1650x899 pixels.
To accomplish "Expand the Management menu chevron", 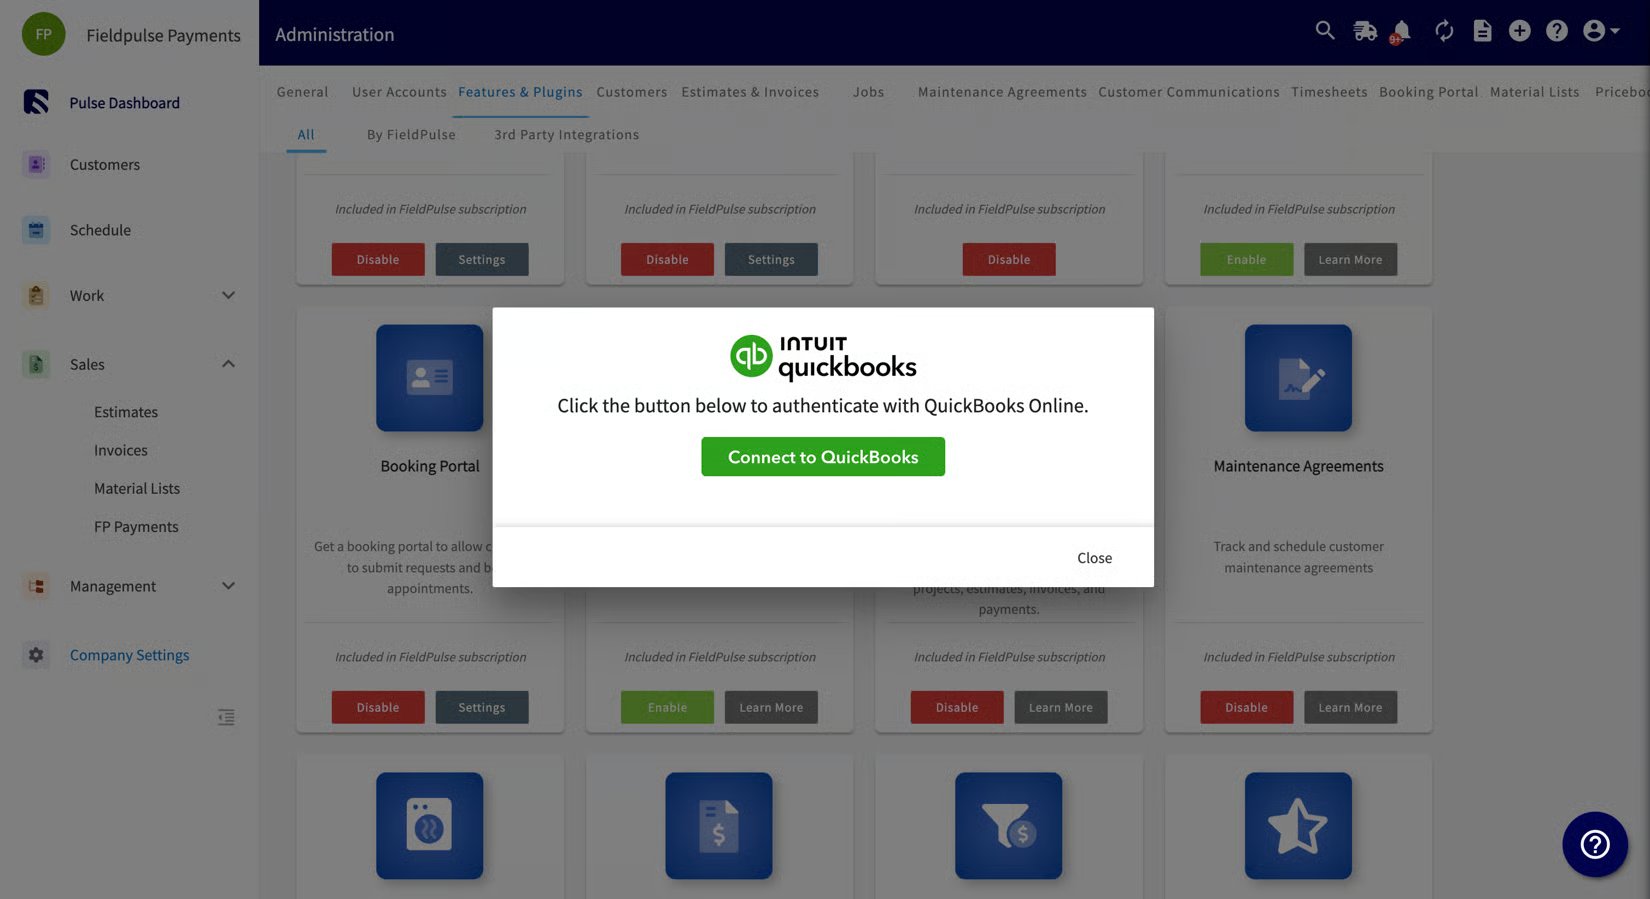I will (x=228, y=586).
